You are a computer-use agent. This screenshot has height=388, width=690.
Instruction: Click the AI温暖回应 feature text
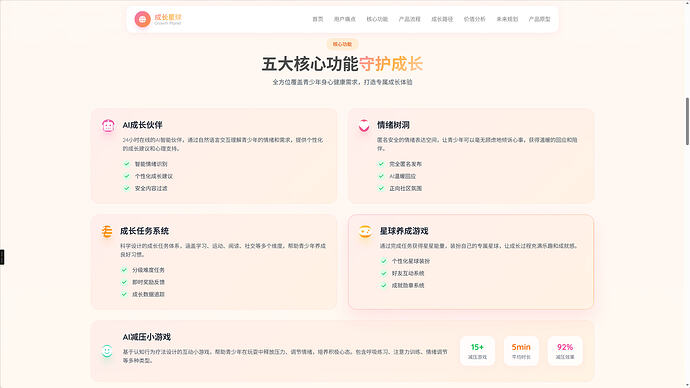[x=402, y=176]
